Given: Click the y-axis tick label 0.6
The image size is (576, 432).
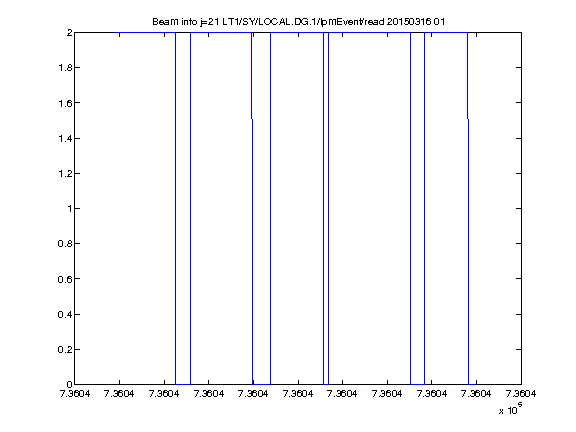Looking at the screenshot, I should click(65, 279).
